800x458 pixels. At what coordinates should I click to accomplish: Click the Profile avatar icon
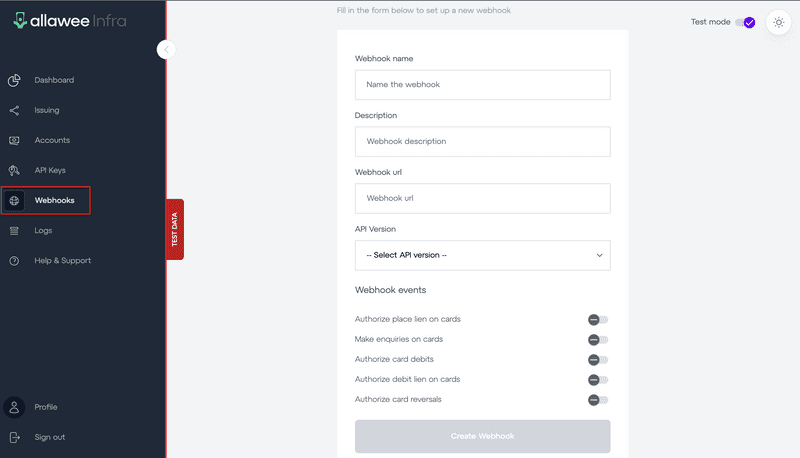[14, 407]
